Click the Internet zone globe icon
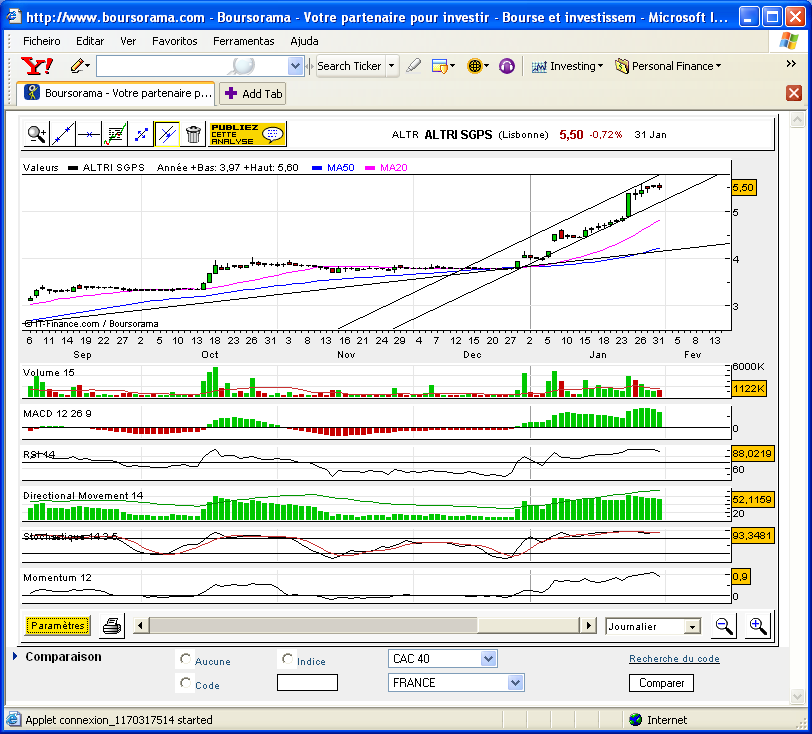812x734 pixels. point(635,719)
